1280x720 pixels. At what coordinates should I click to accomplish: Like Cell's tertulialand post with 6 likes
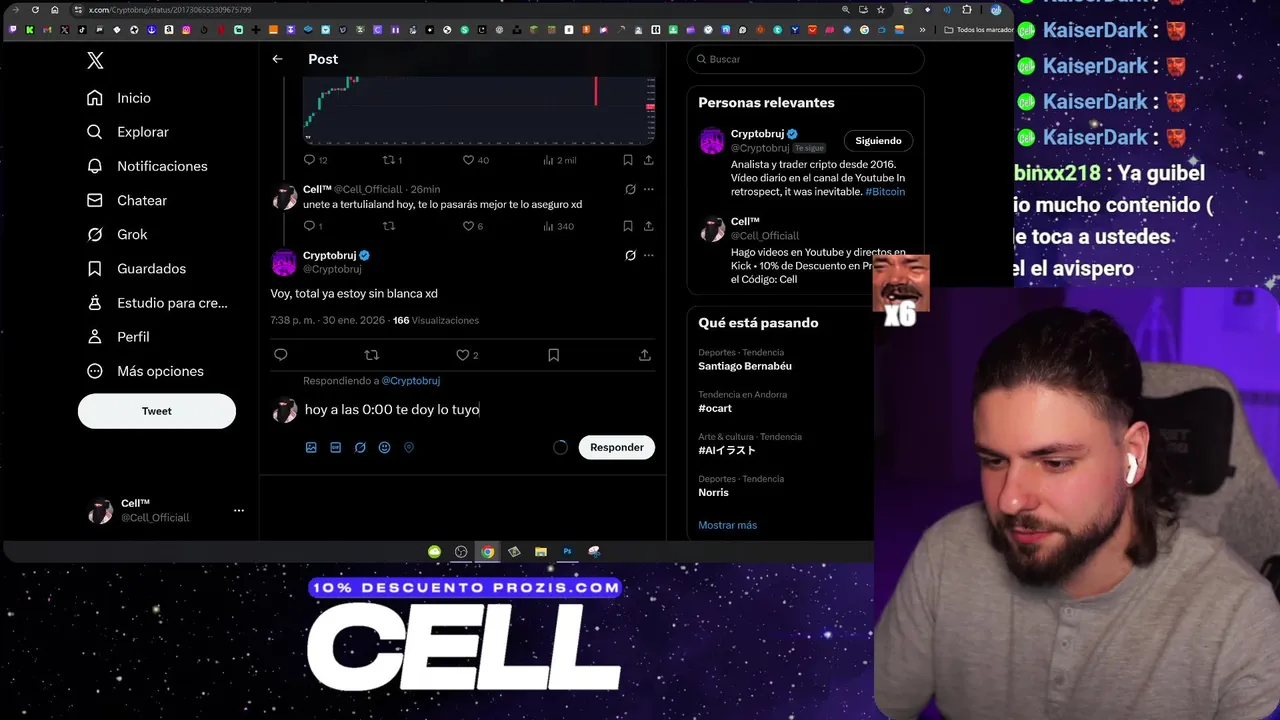(472, 226)
